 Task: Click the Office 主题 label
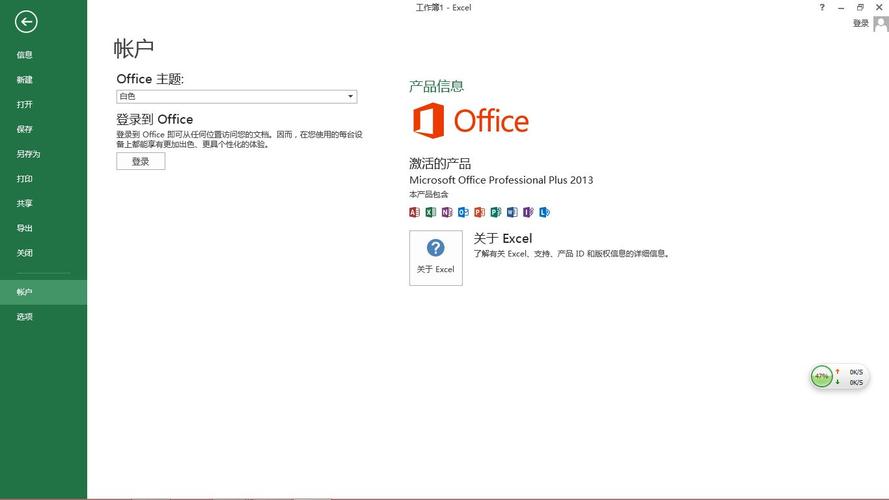[x=150, y=79]
